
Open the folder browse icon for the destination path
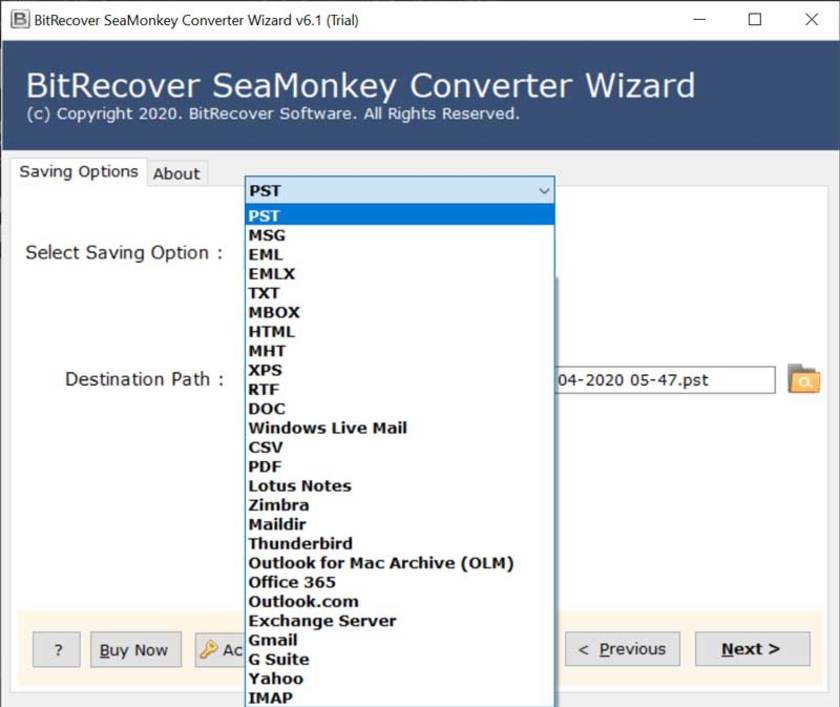804,380
